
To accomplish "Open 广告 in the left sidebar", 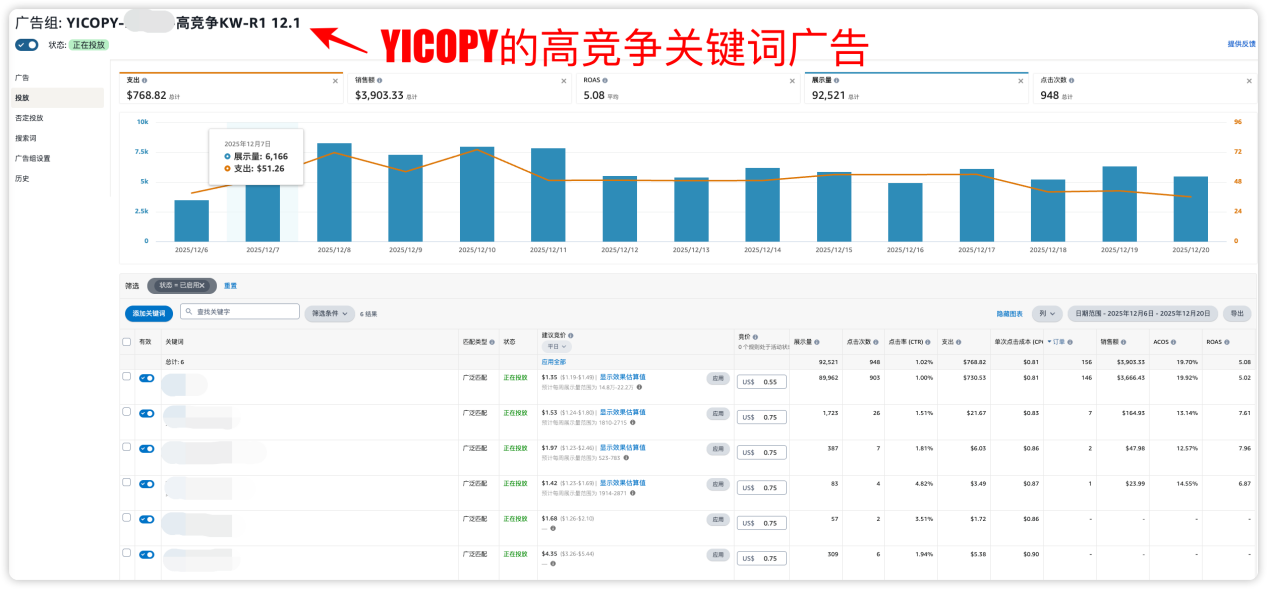I will click(x=22, y=77).
